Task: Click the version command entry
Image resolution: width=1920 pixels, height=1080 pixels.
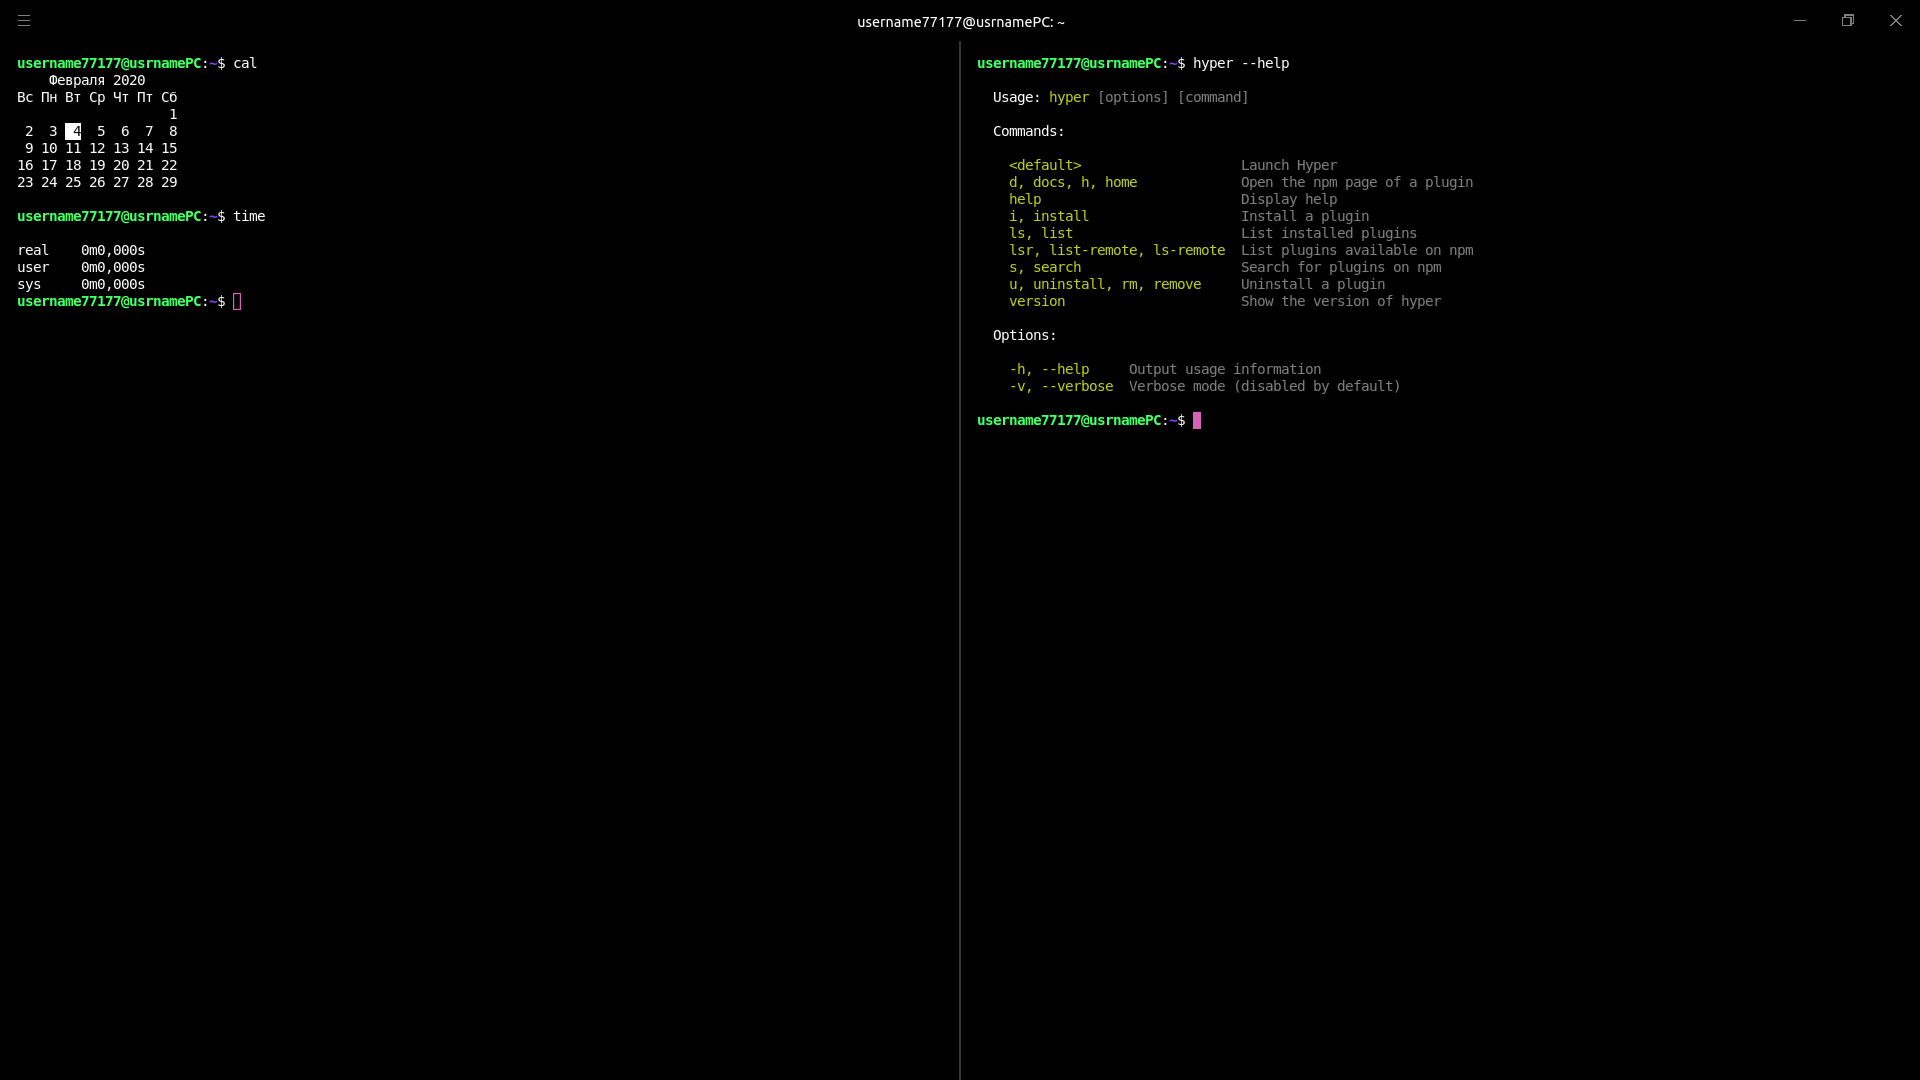Action: [1037, 301]
